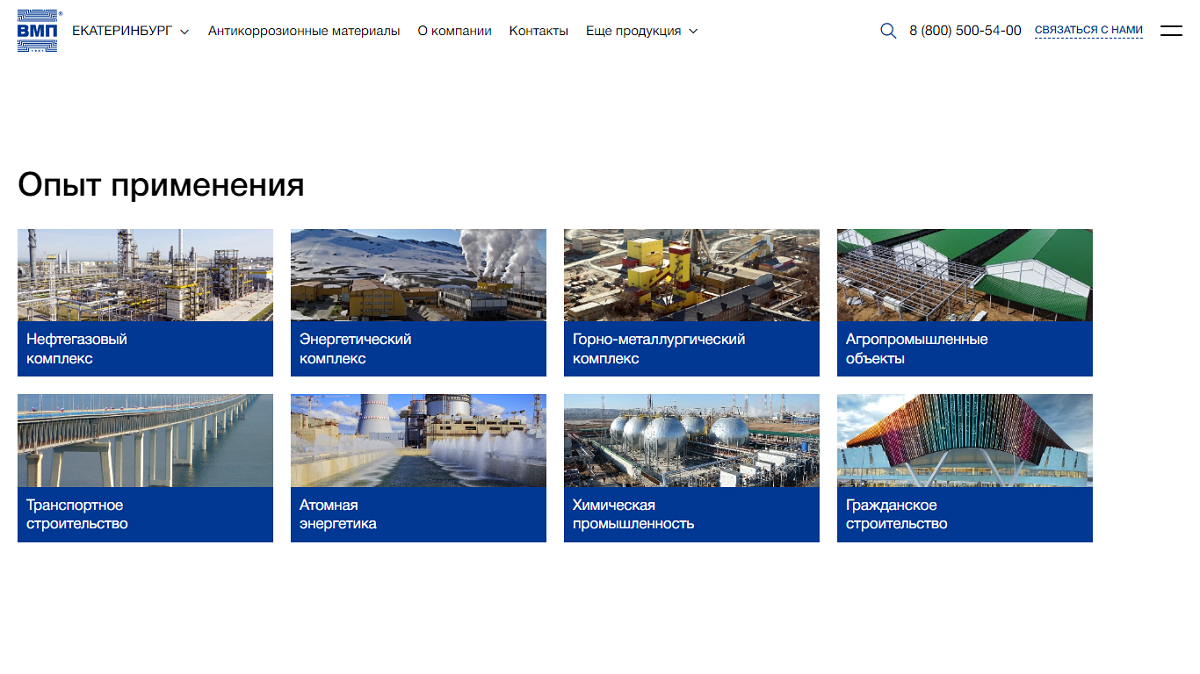Open the Контакты menu item
The width and height of the screenshot is (1200, 674).
click(539, 31)
